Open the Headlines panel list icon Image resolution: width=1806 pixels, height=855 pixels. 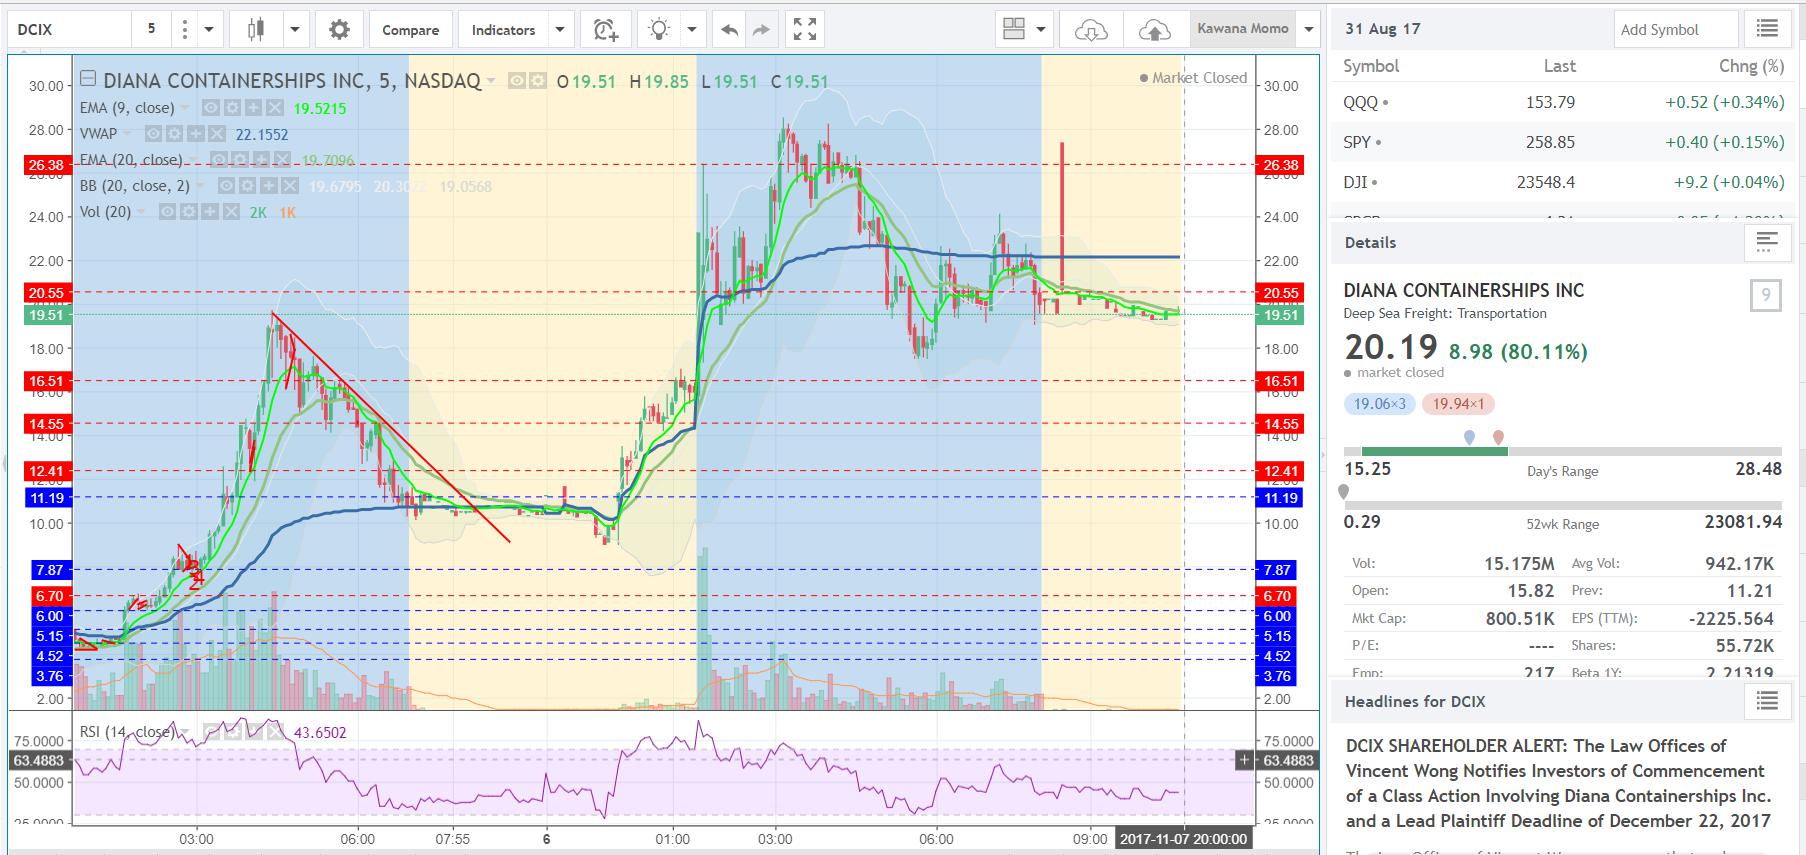tap(1767, 701)
